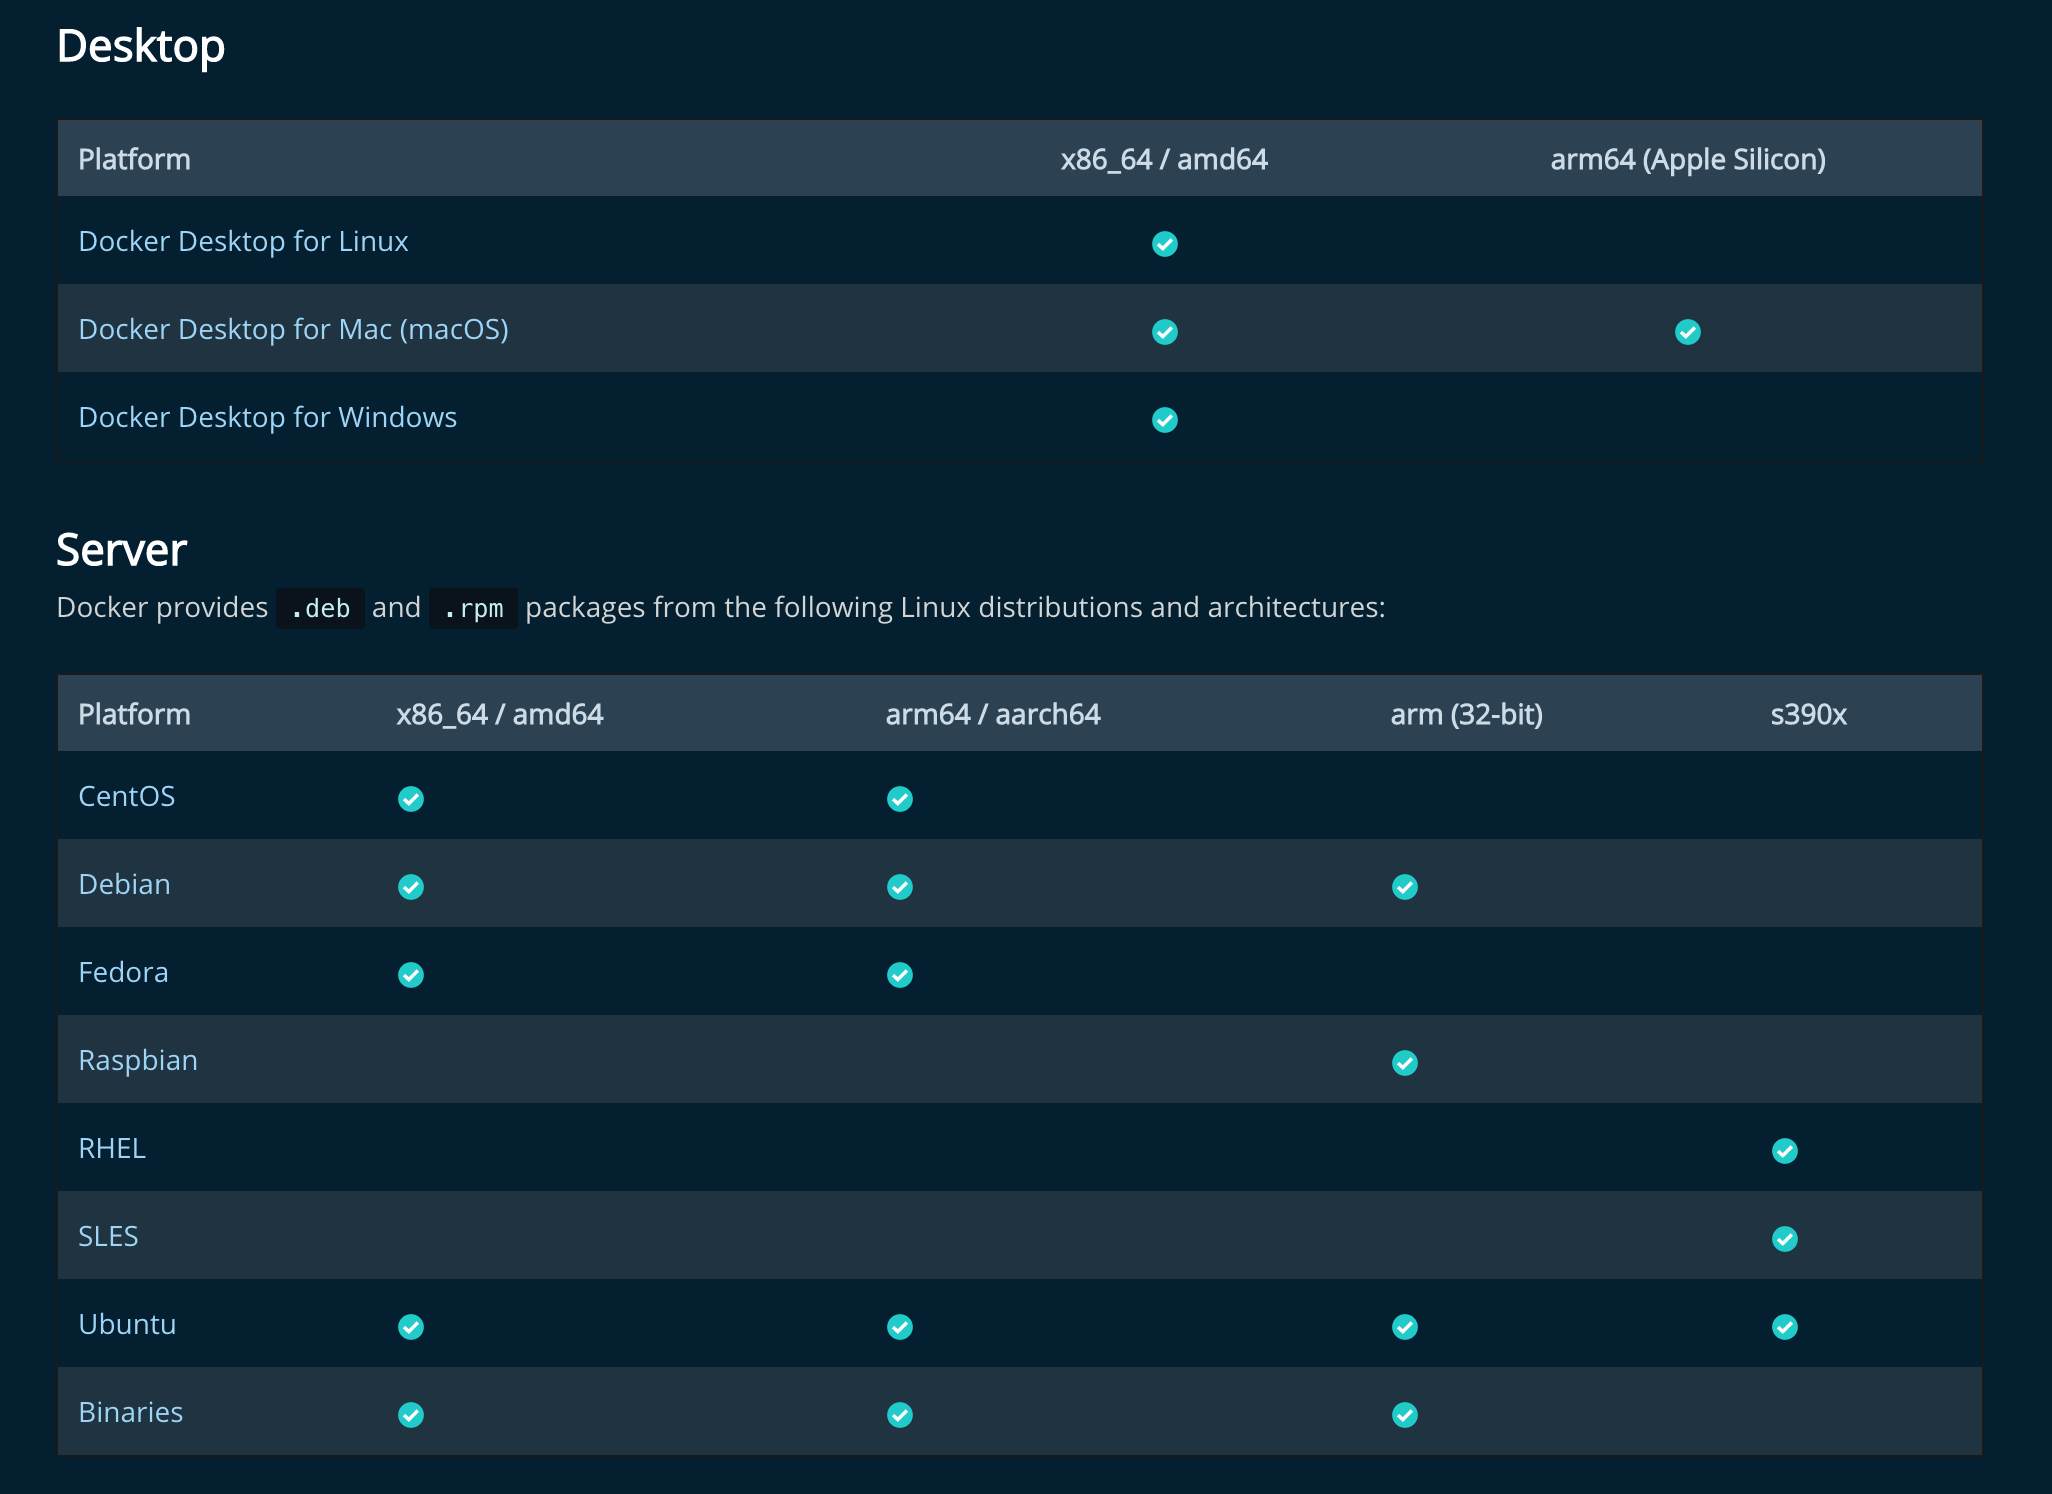This screenshot has width=2052, height=1494.
Task: Click the SLES platform link
Action: pos(108,1237)
